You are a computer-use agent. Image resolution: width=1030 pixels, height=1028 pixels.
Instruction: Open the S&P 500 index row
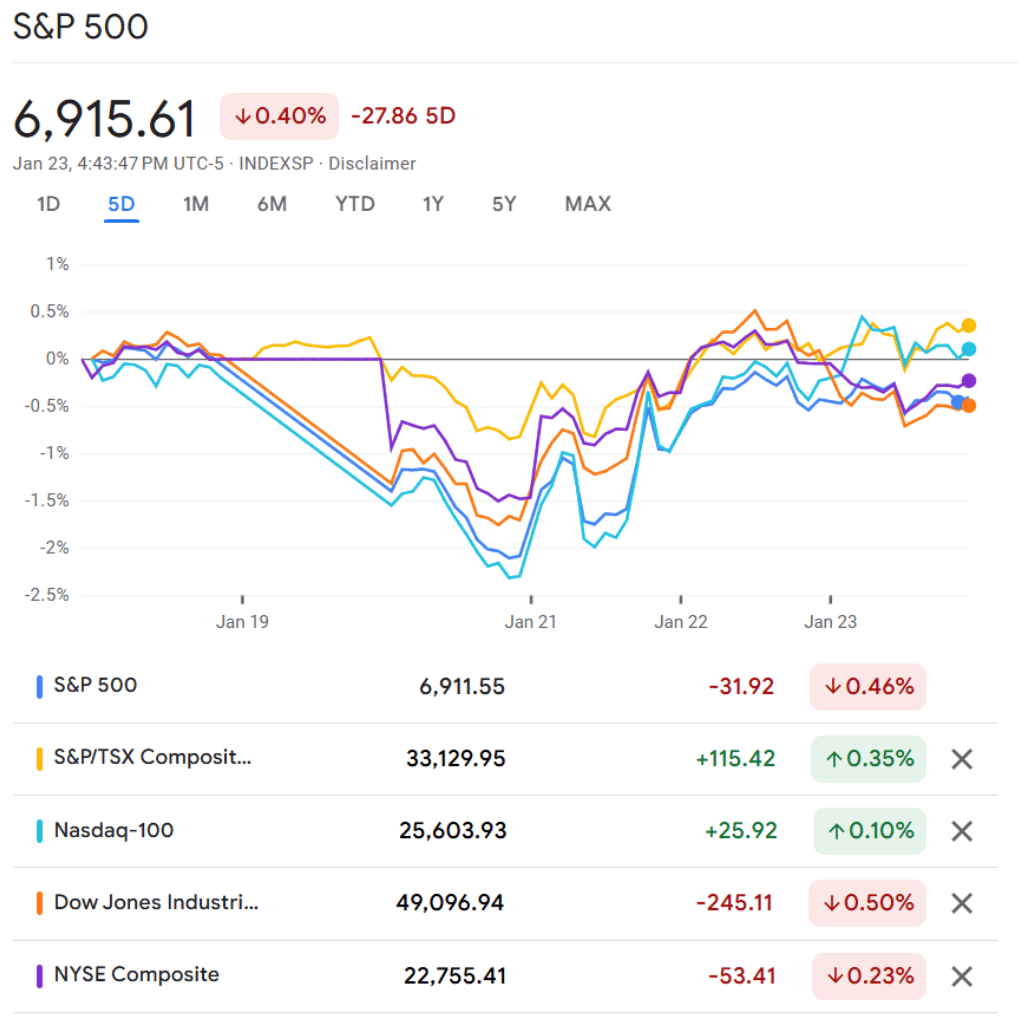tap(96, 686)
